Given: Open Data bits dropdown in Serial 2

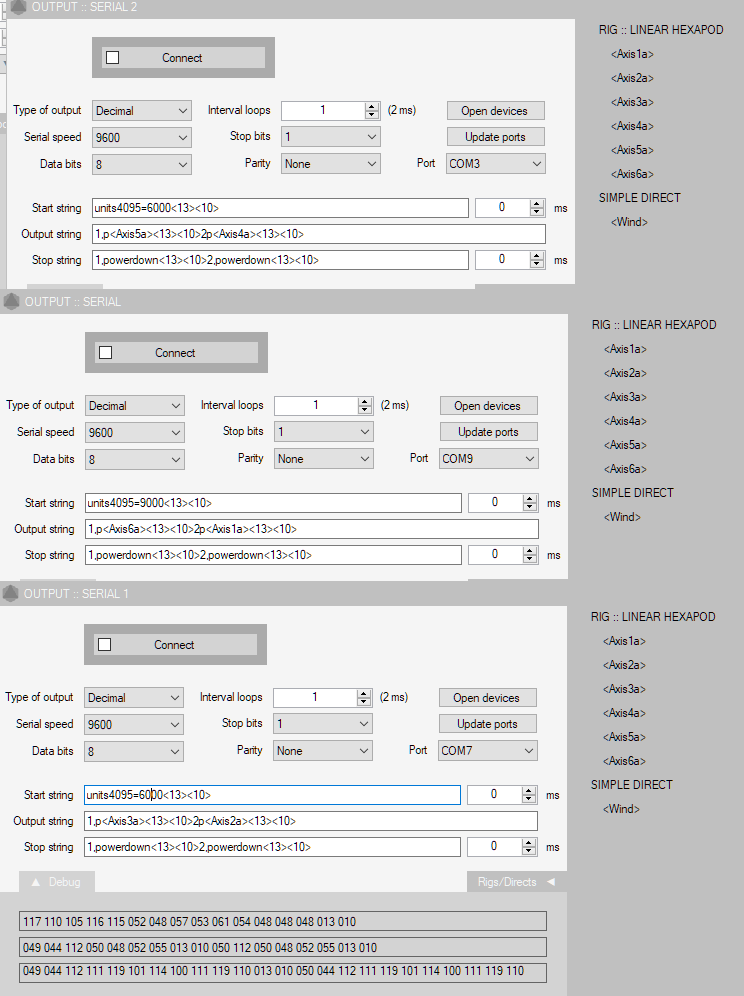Looking at the screenshot, I should click(142, 165).
